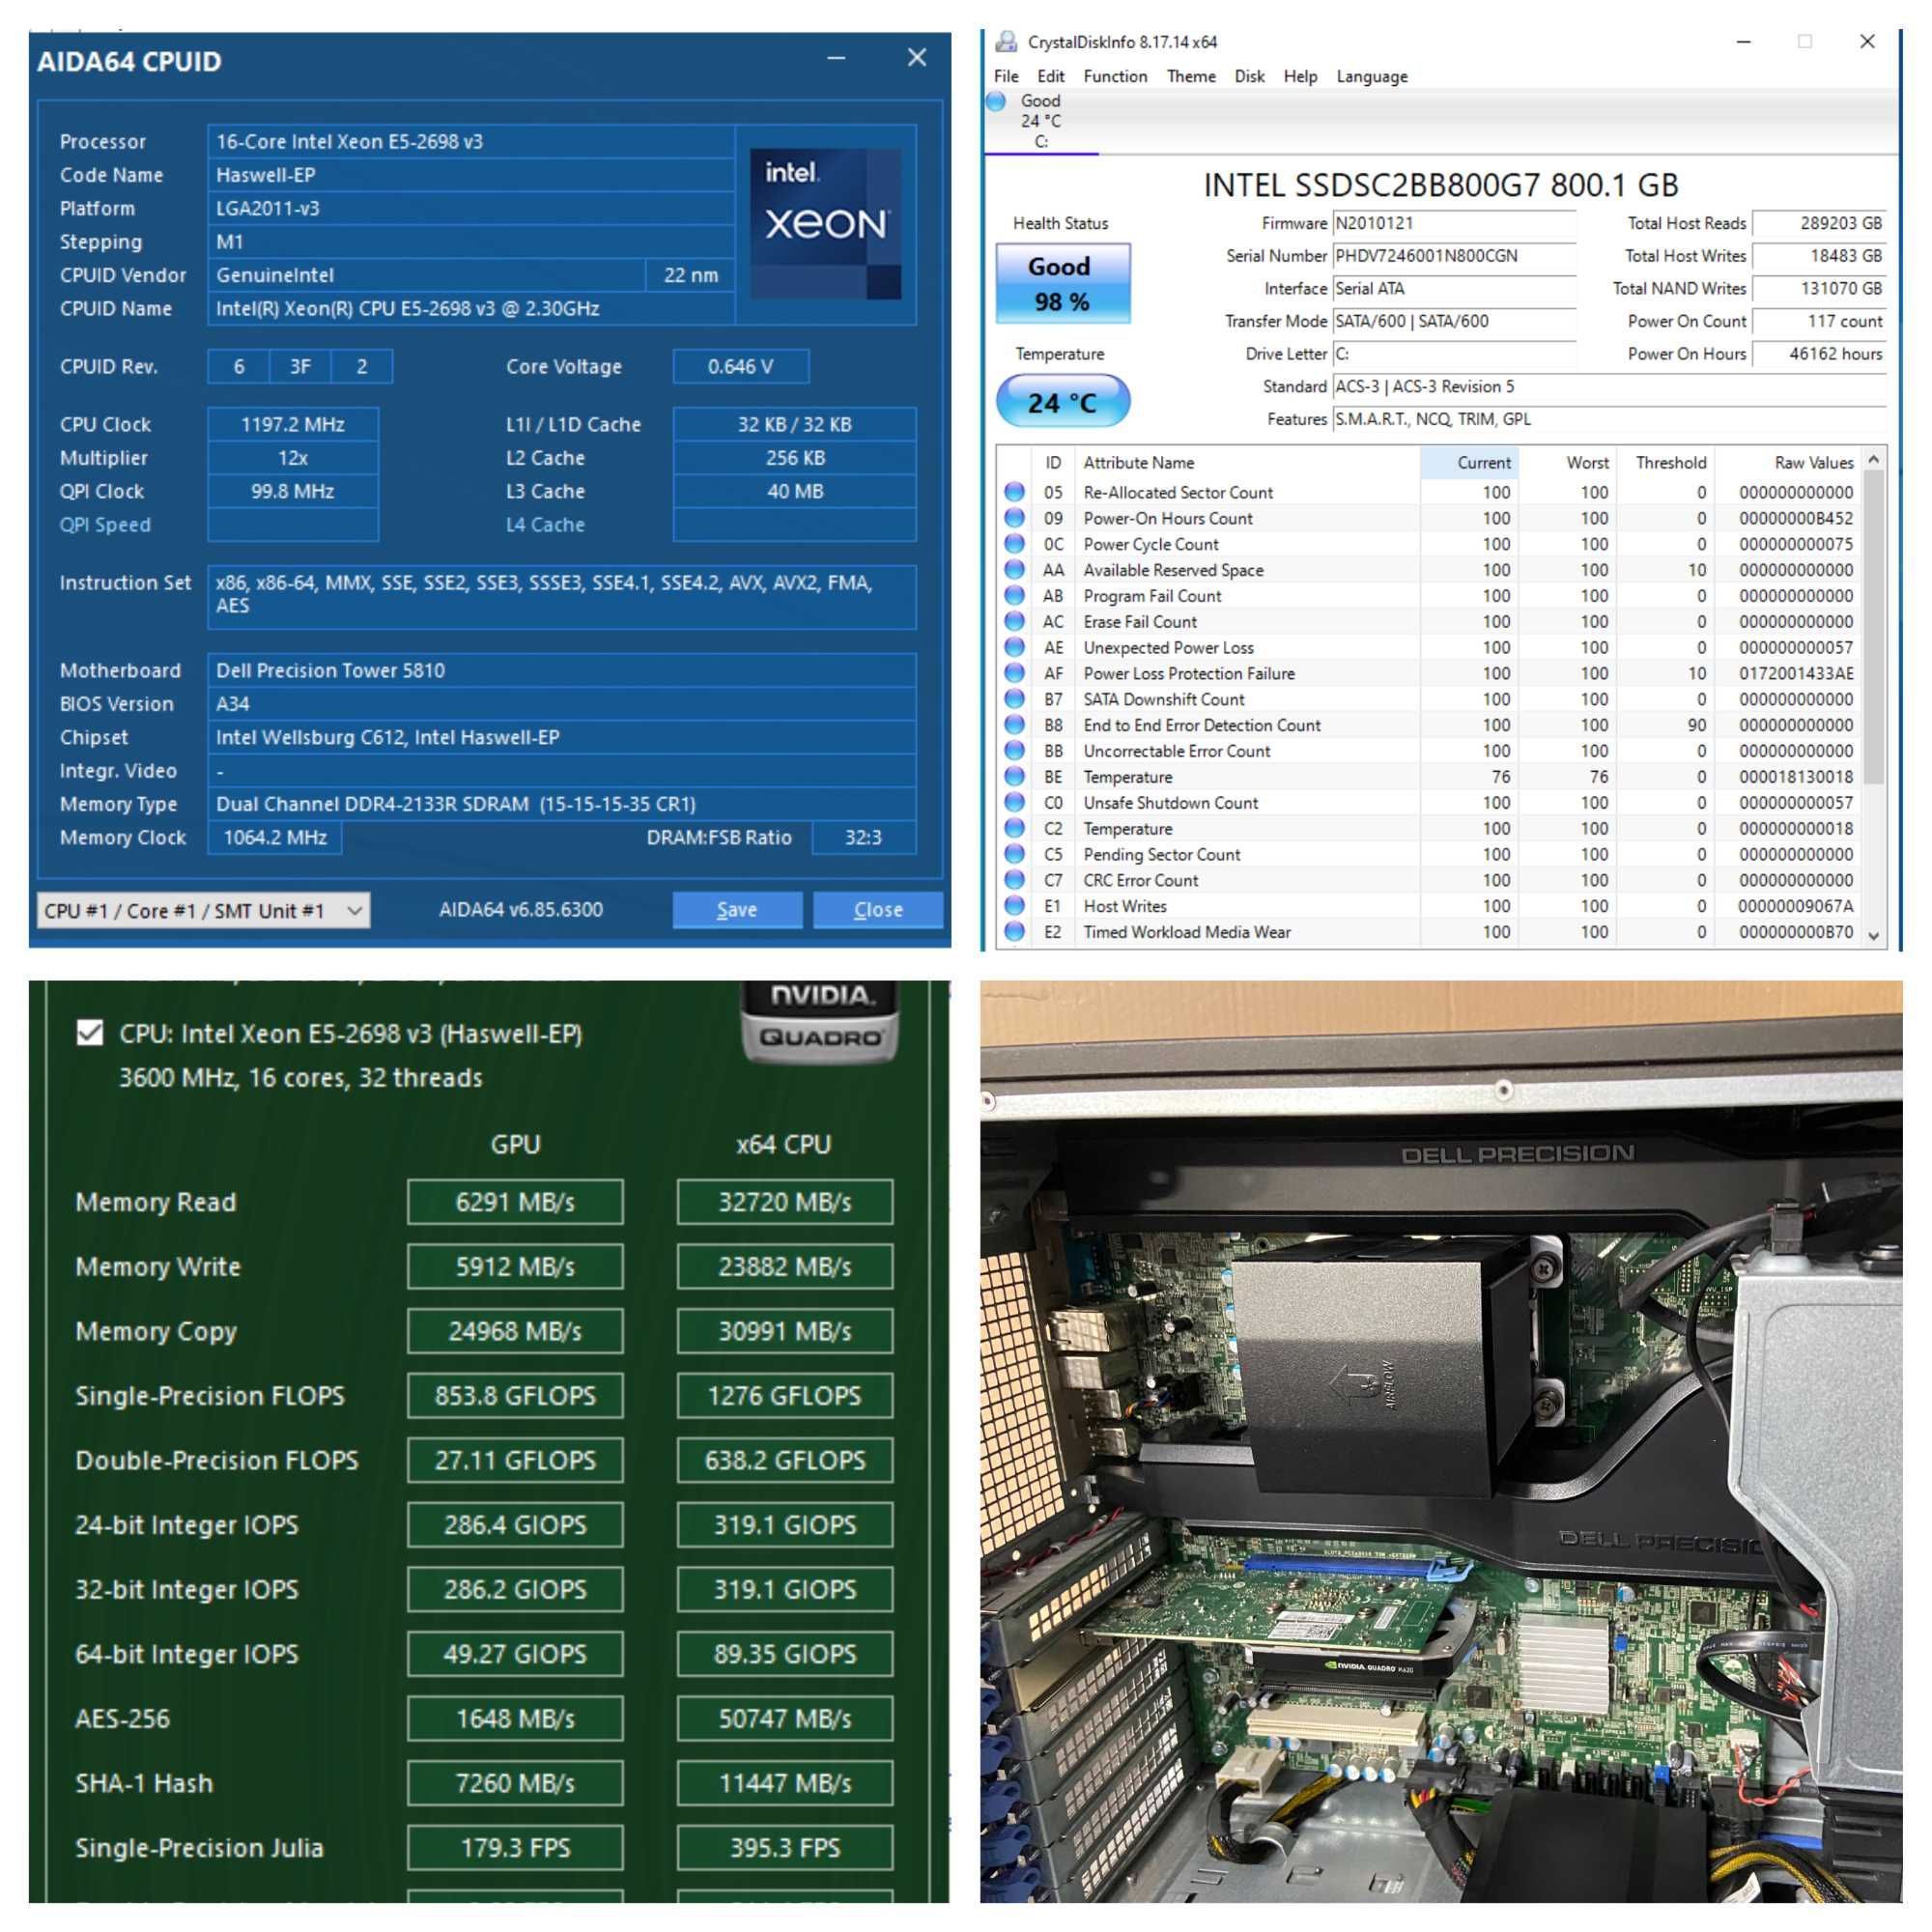
Task: Click the scroll-up arrow of the attribute list
Action: point(1873,459)
